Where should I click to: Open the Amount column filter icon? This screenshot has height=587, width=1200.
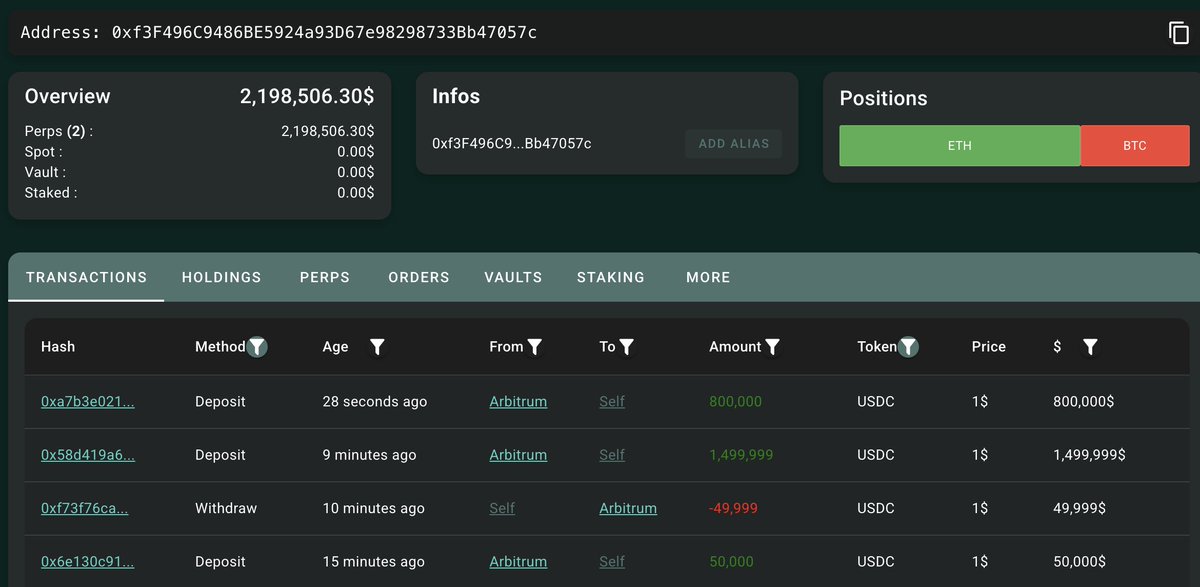pos(772,347)
